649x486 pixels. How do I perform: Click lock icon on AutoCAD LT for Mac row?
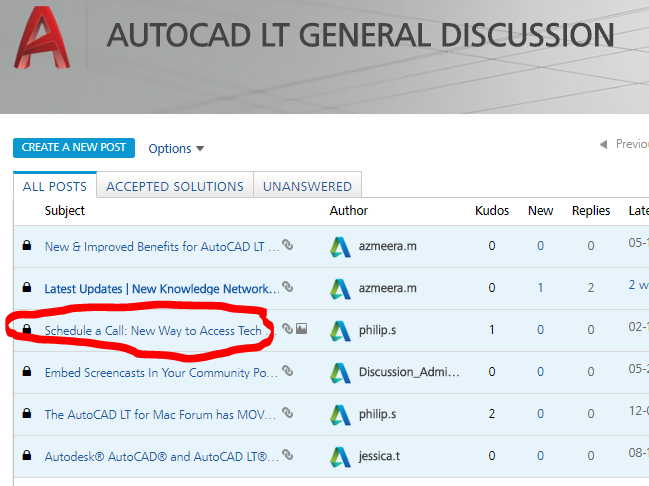pyautogui.click(x=27, y=413)
